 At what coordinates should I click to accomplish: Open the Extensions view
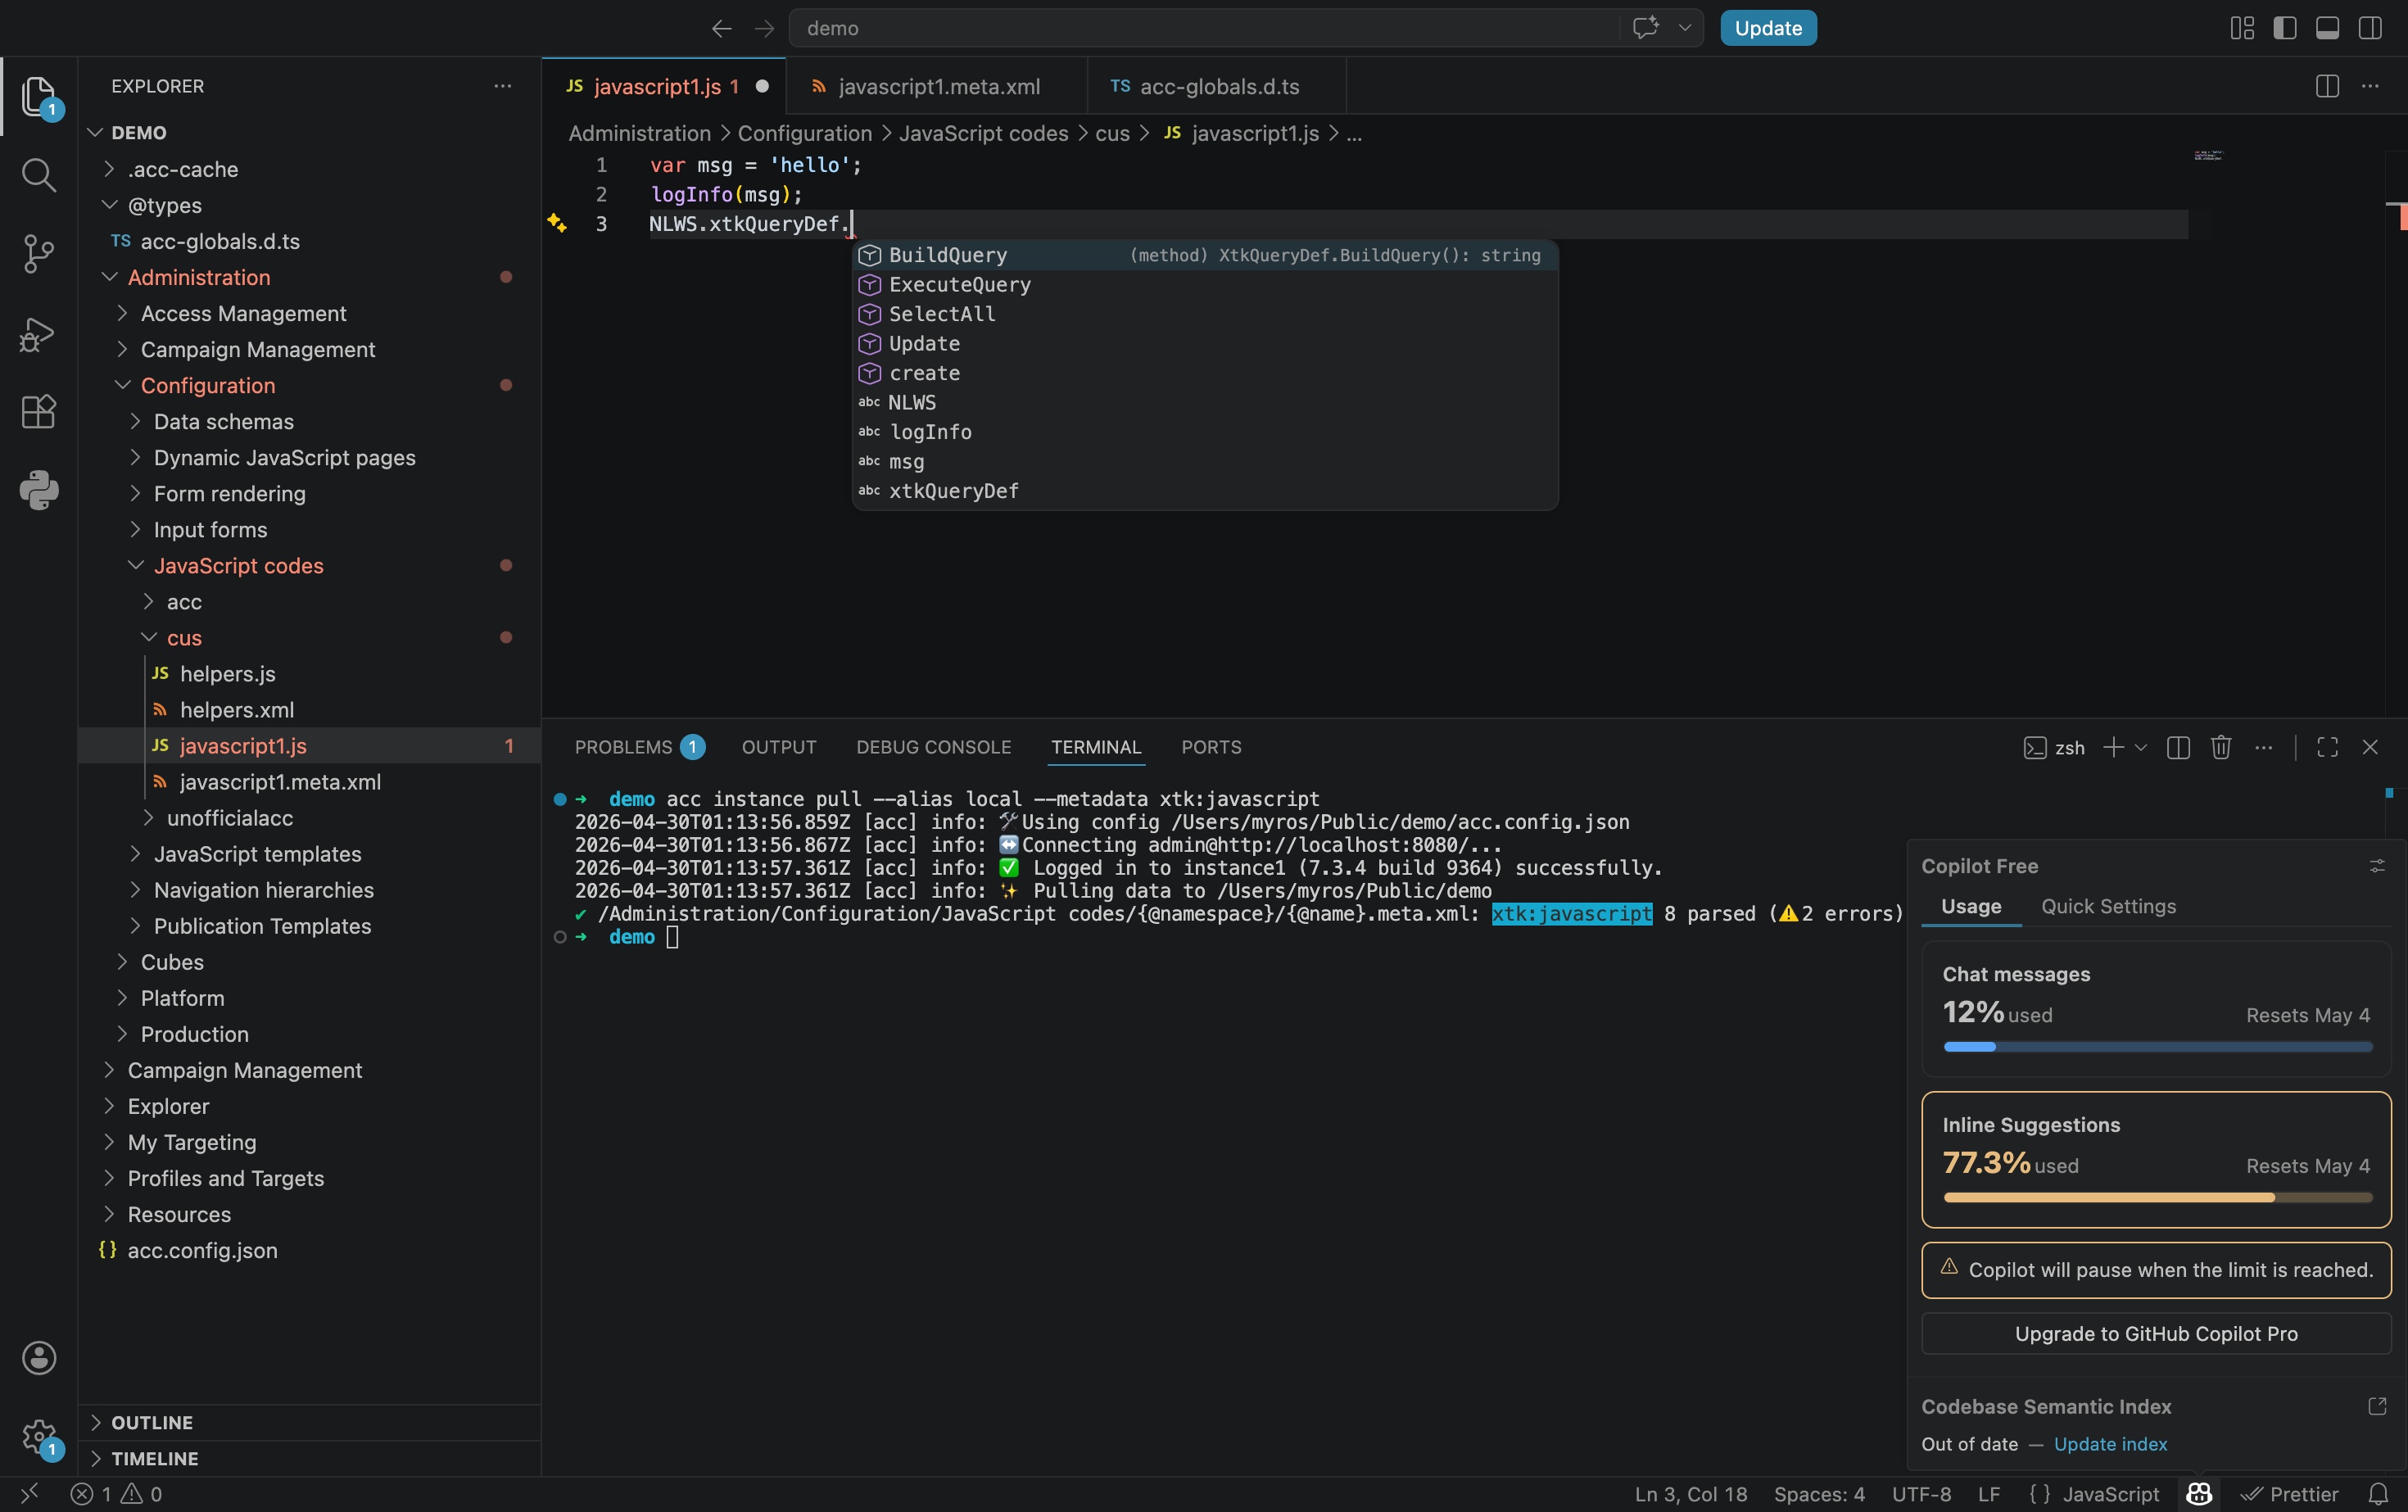click(x=39, y=411)
